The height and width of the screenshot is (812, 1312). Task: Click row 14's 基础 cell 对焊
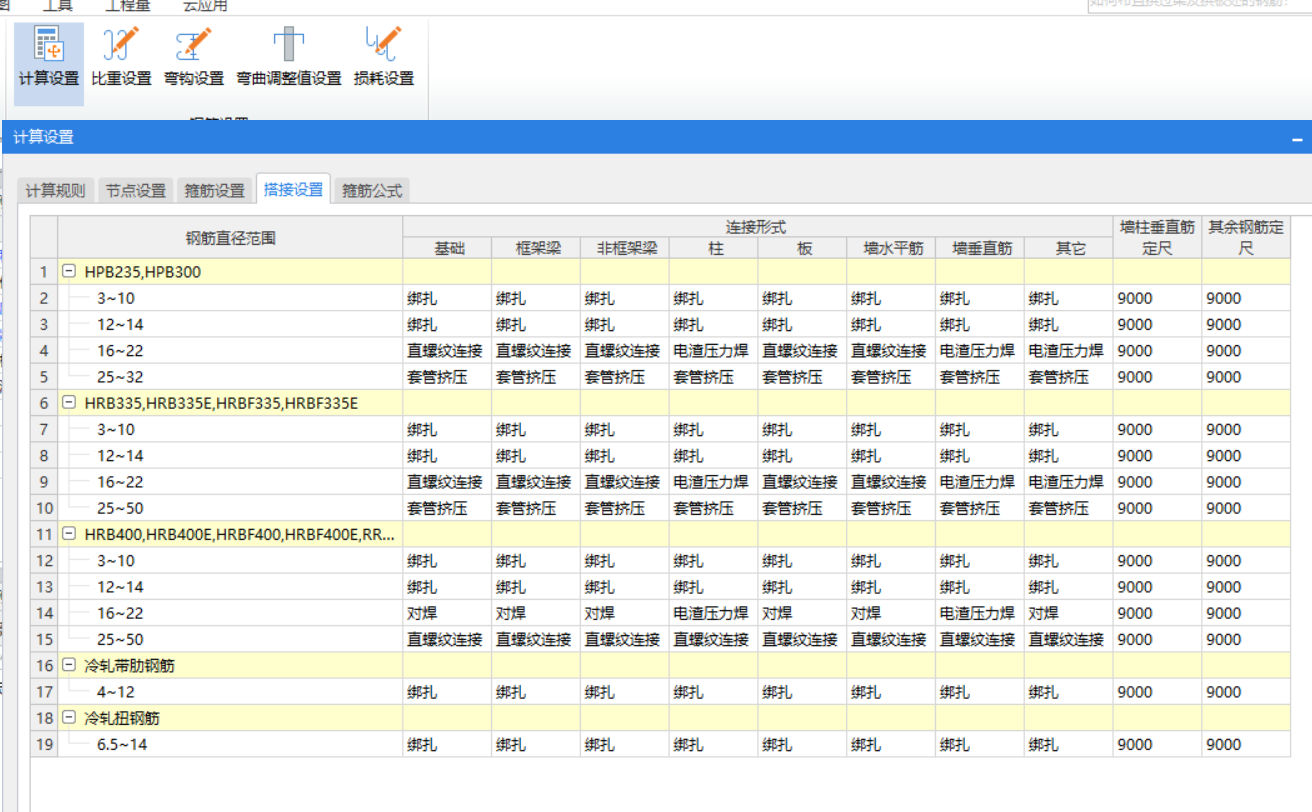point(447,613)
